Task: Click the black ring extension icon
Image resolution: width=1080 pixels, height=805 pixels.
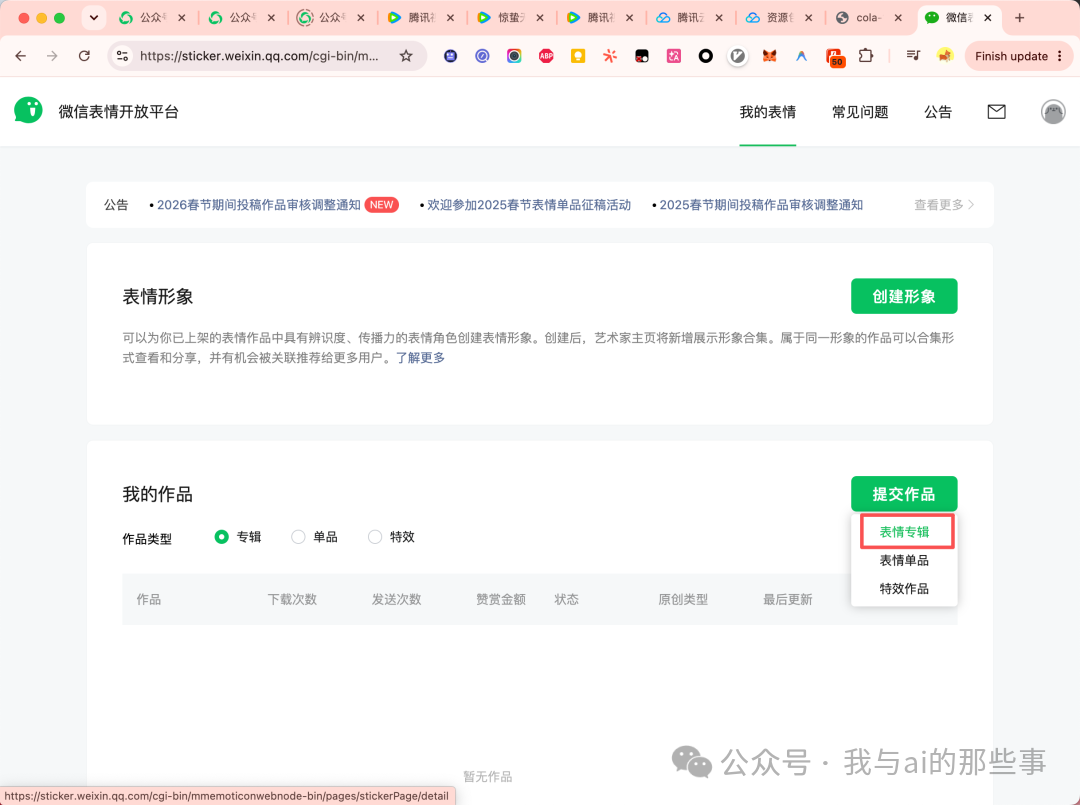Action: point(705,56)
